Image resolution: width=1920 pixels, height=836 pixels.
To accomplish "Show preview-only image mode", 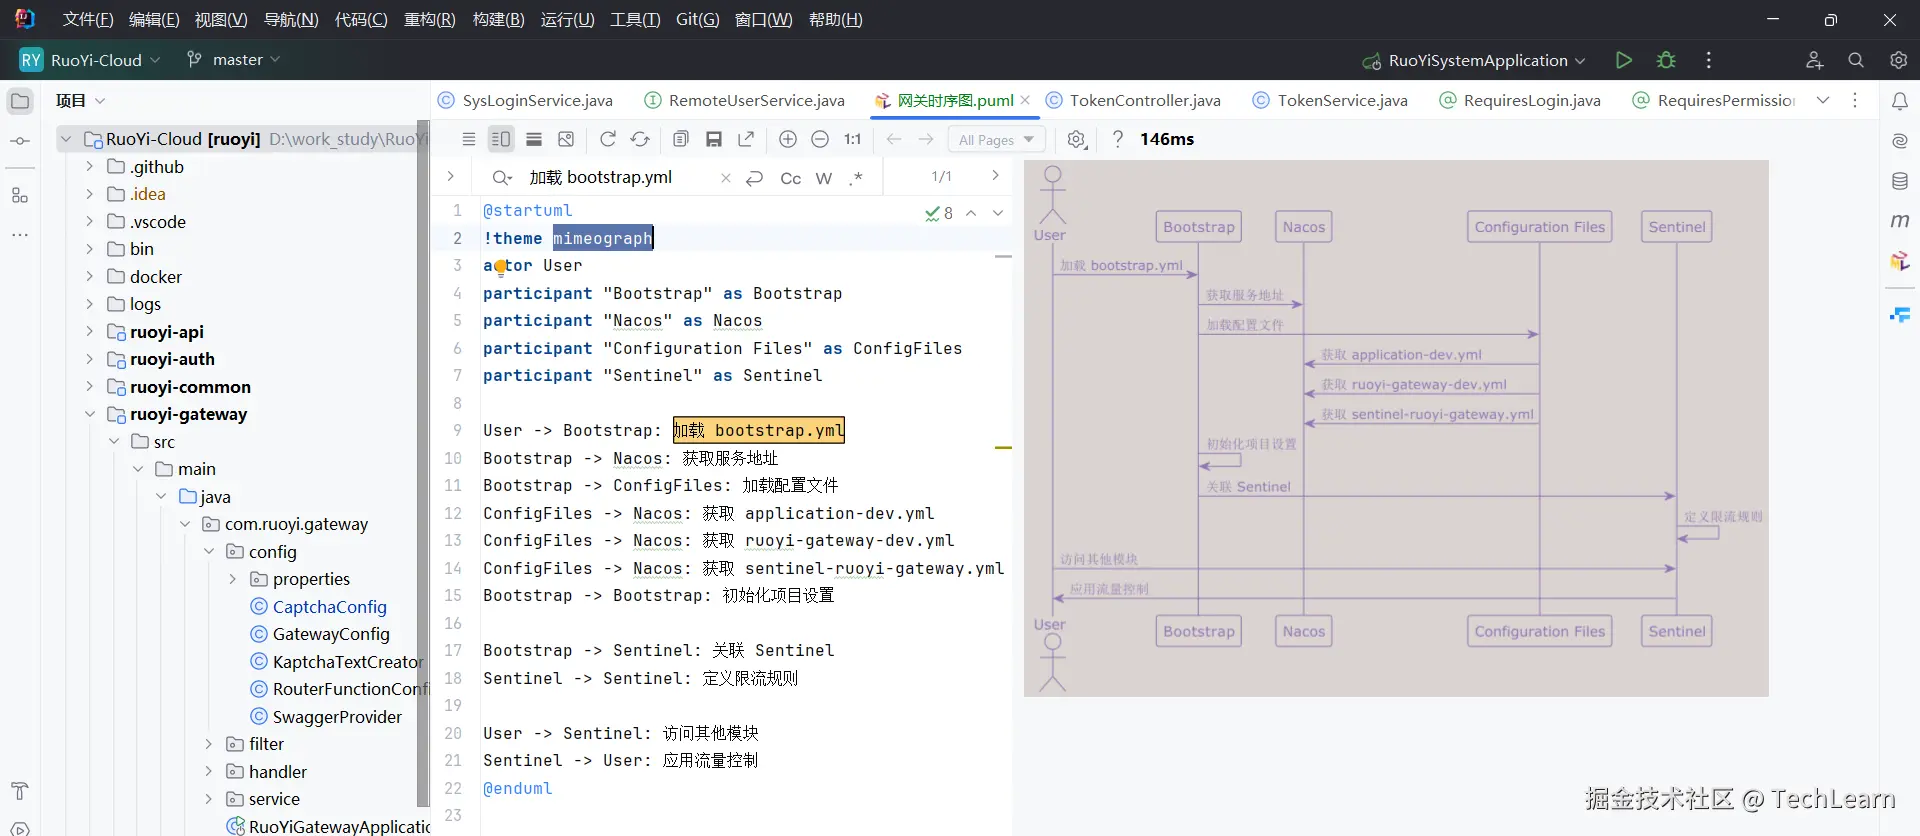I will [x=566, y=139].
